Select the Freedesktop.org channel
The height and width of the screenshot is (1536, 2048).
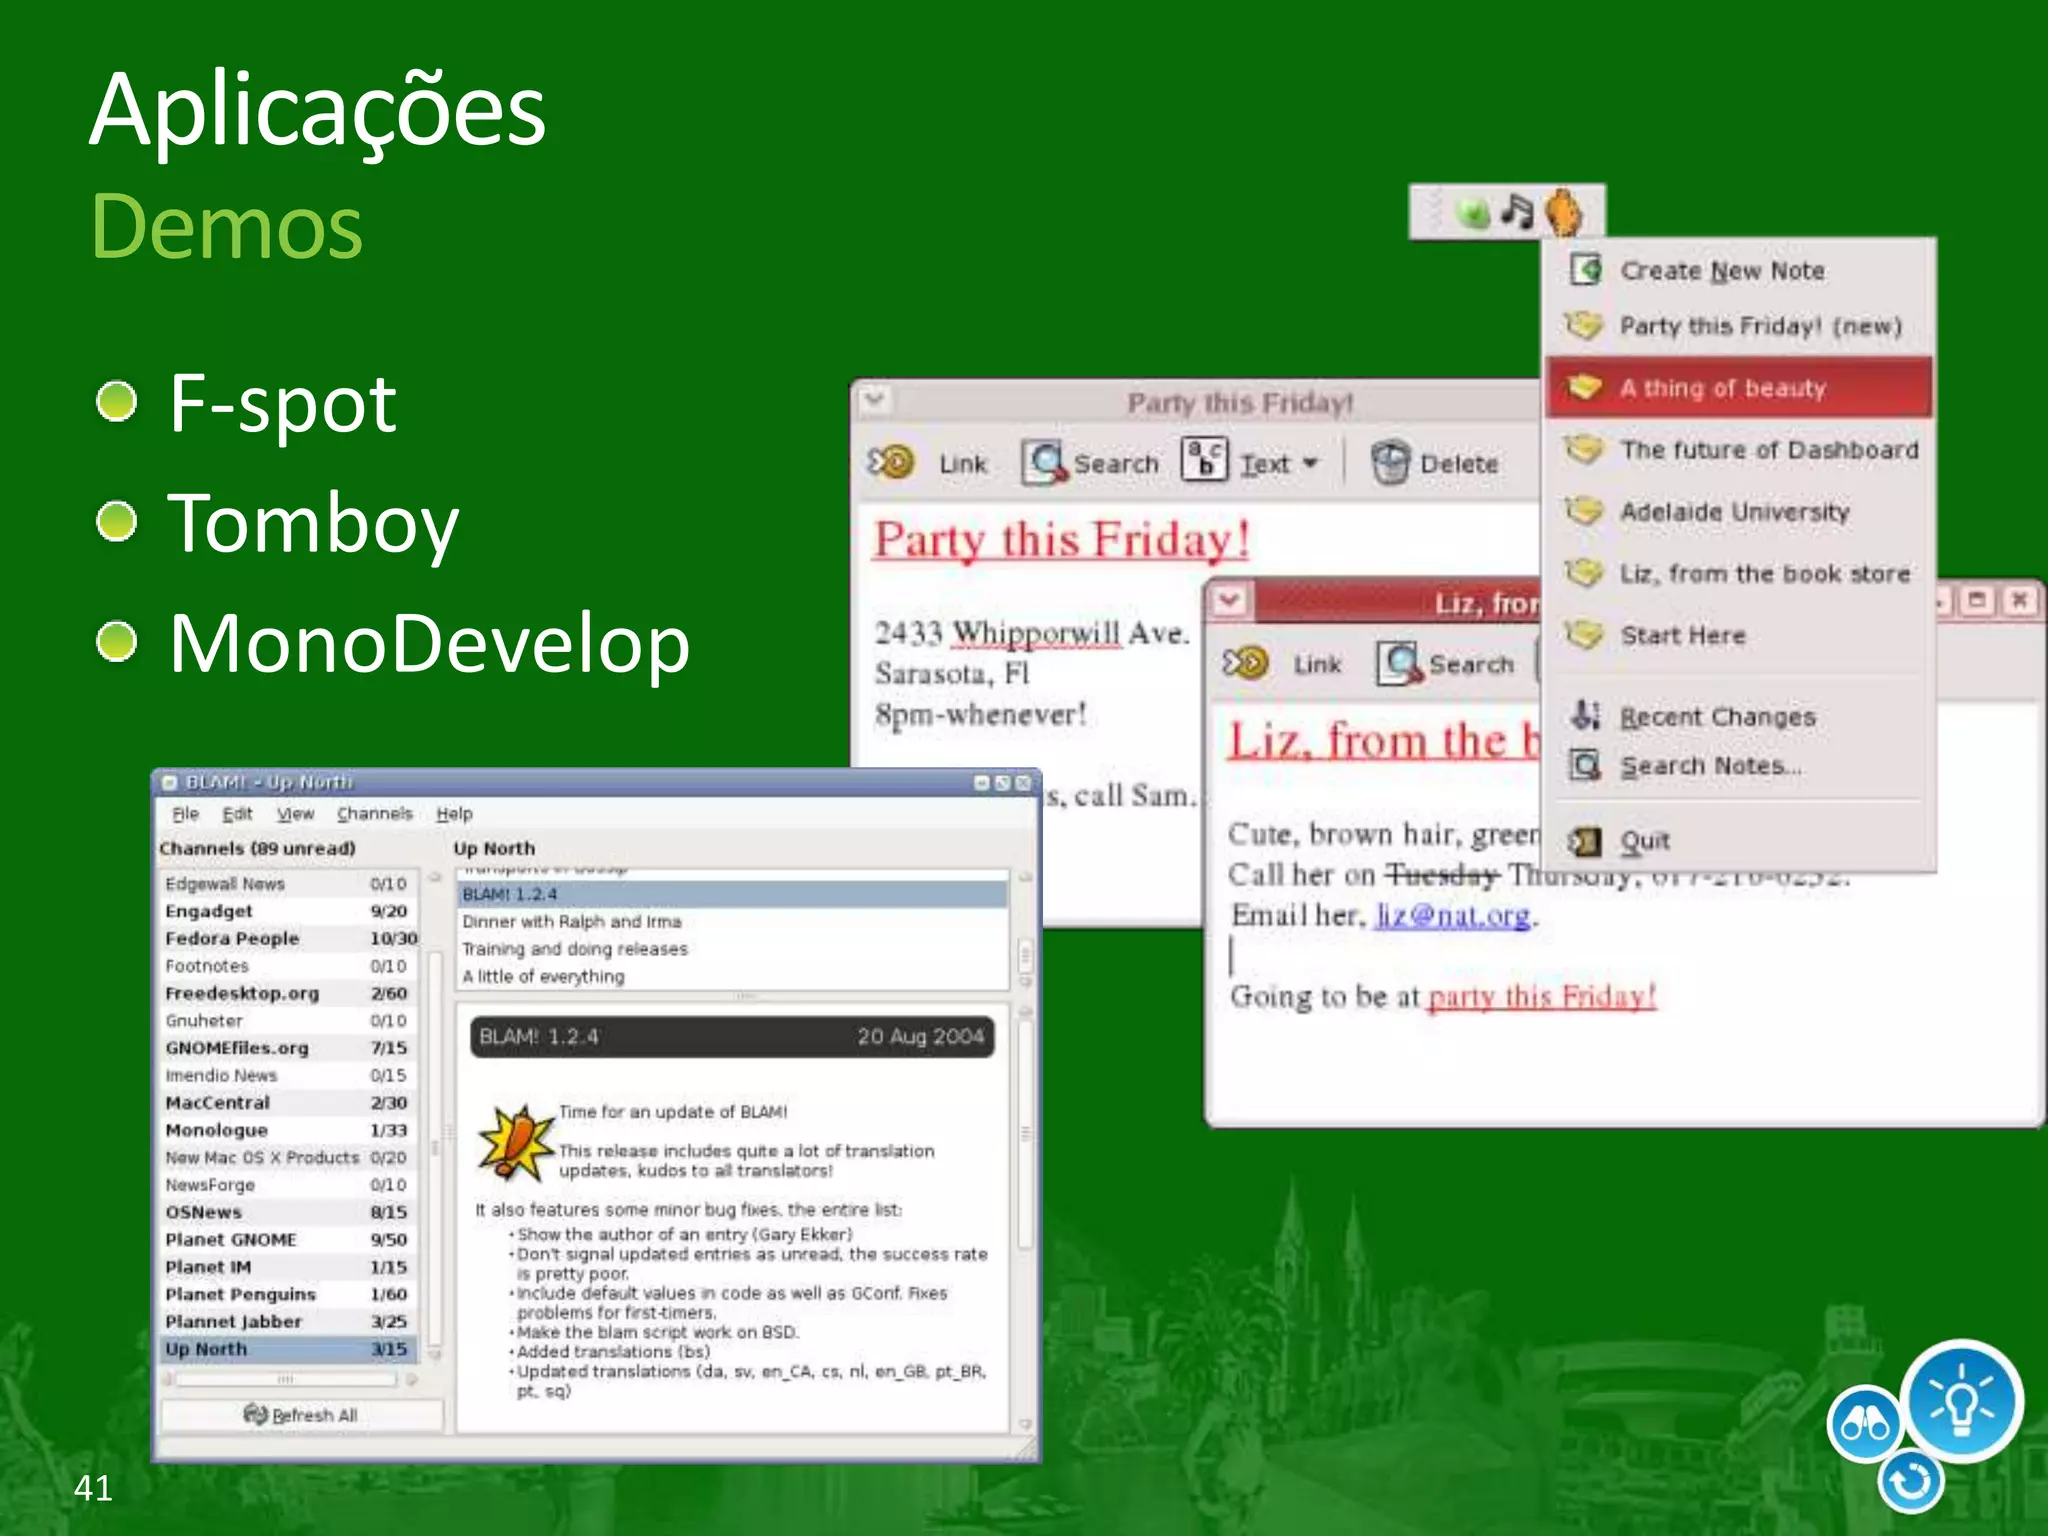(x=287, y=993)
